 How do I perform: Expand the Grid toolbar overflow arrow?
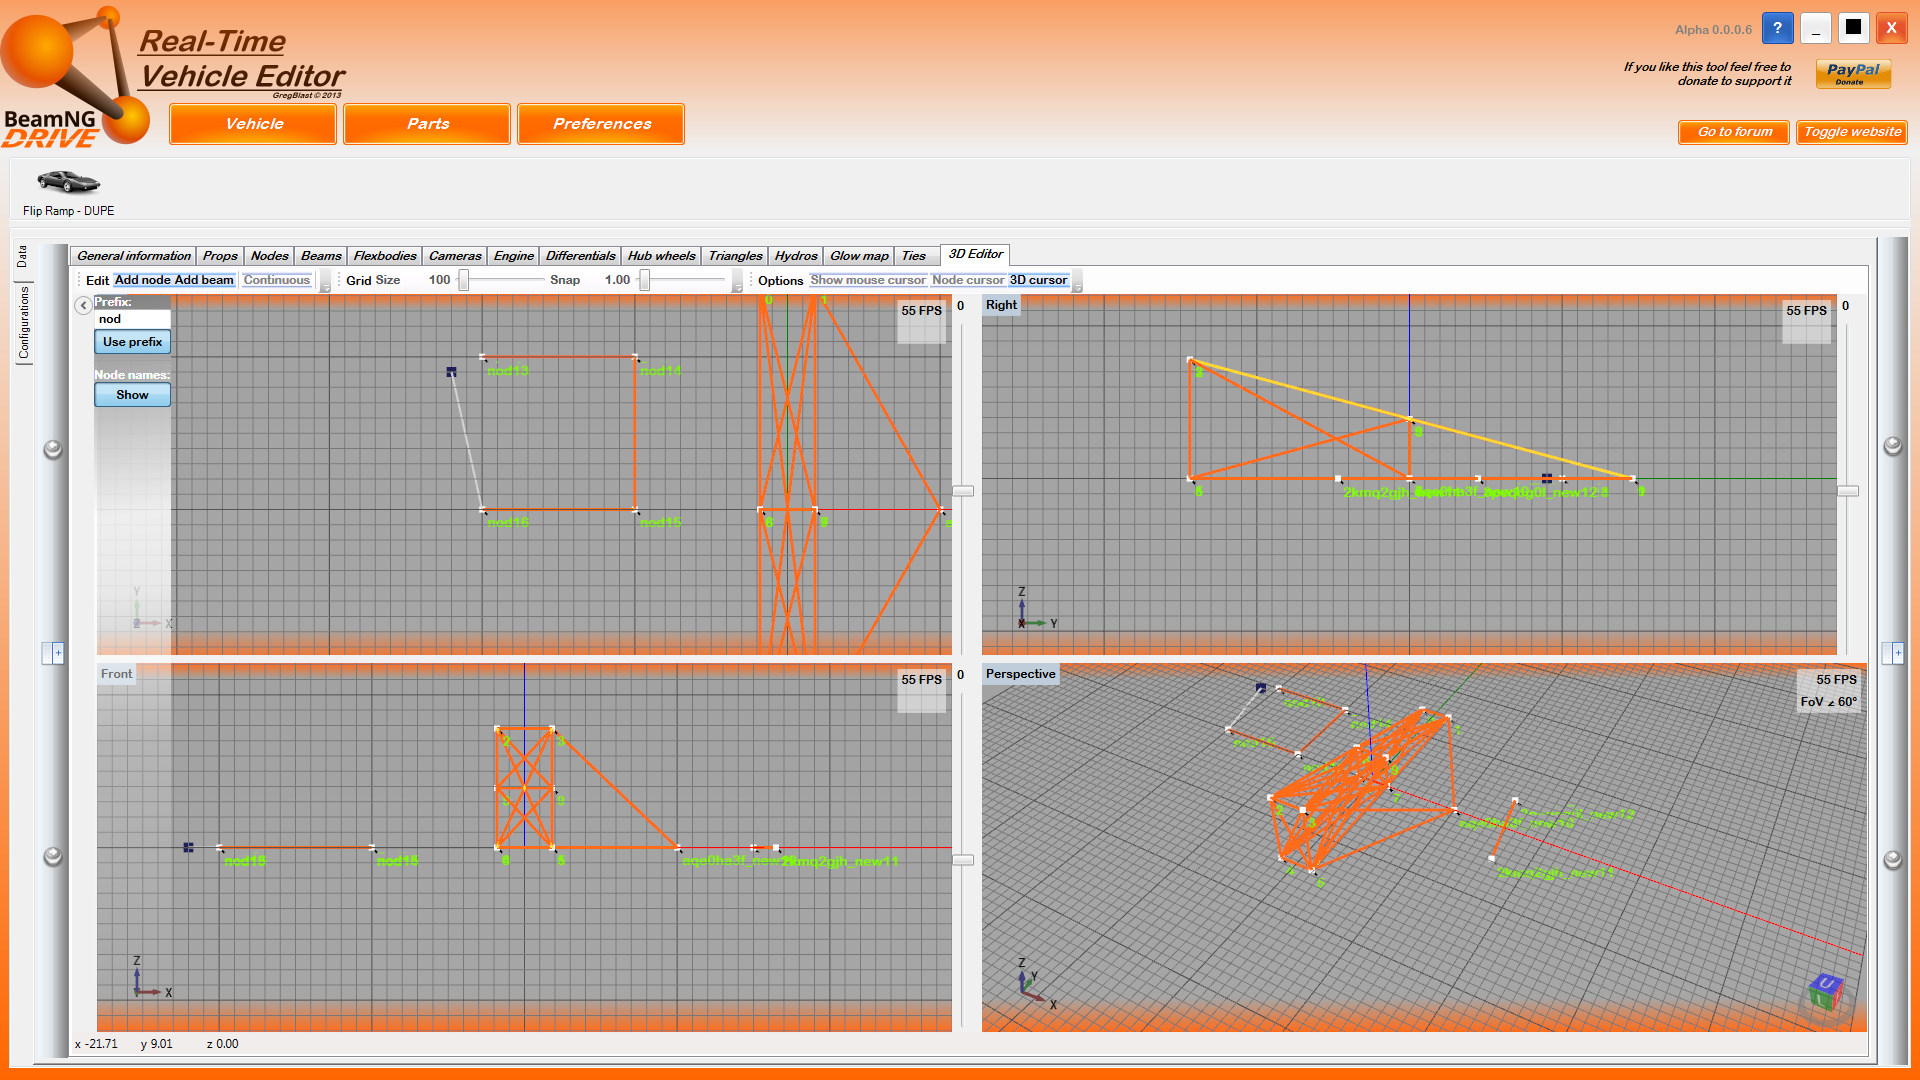point(738,286)
